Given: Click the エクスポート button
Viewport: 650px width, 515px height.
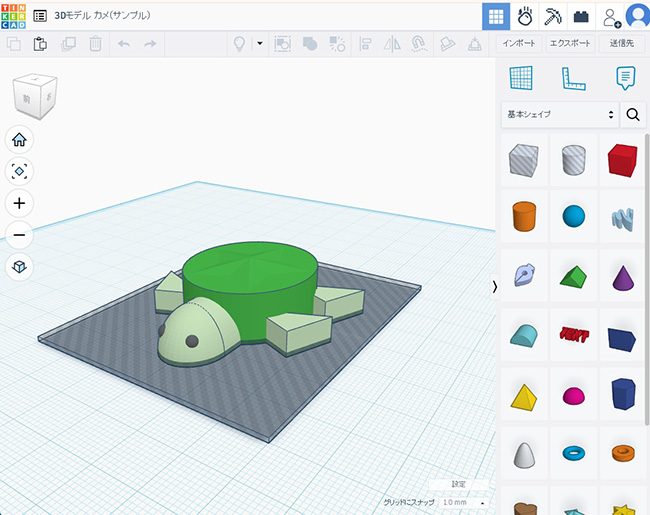Looking at the screenshot, I should click(x=570, y=43).
